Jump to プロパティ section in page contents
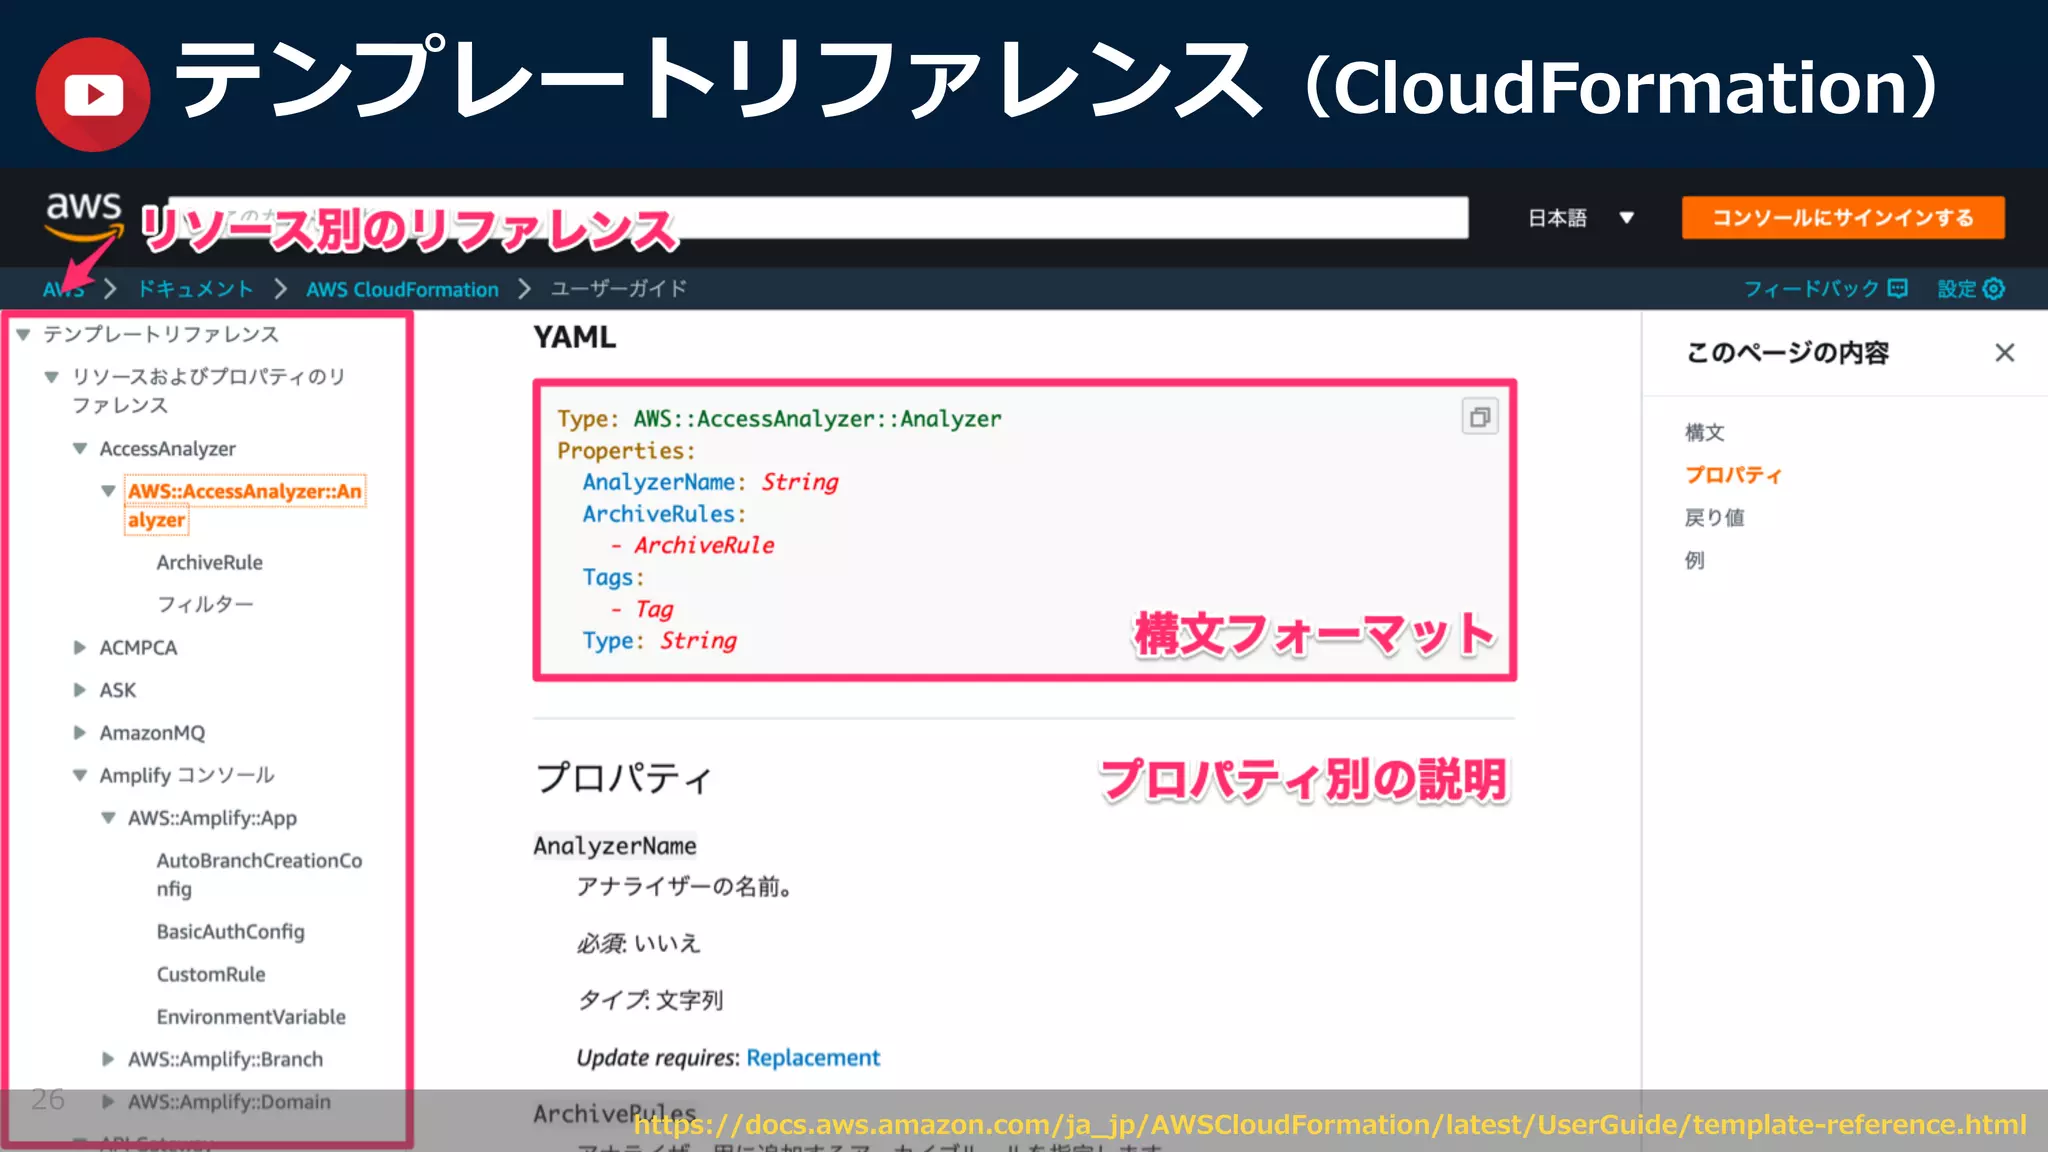Image resolution: width=2048 pixels, height=1152 pixels. tap(1733, 475)
